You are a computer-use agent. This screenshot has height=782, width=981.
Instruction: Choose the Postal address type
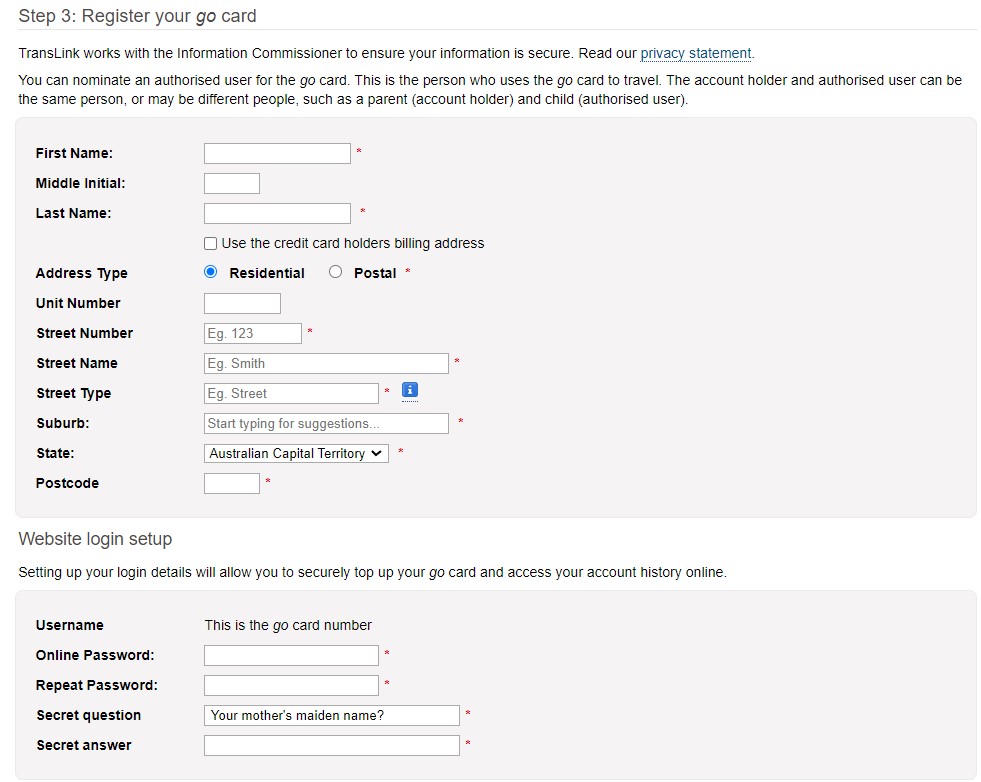coord(335,272)
